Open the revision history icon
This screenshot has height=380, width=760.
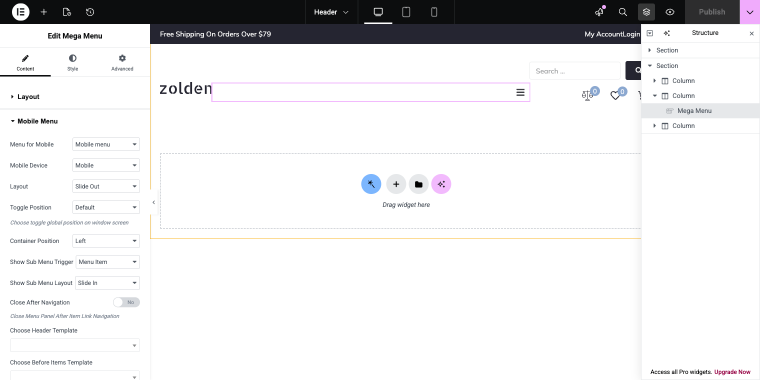click(x=90, y=12)
